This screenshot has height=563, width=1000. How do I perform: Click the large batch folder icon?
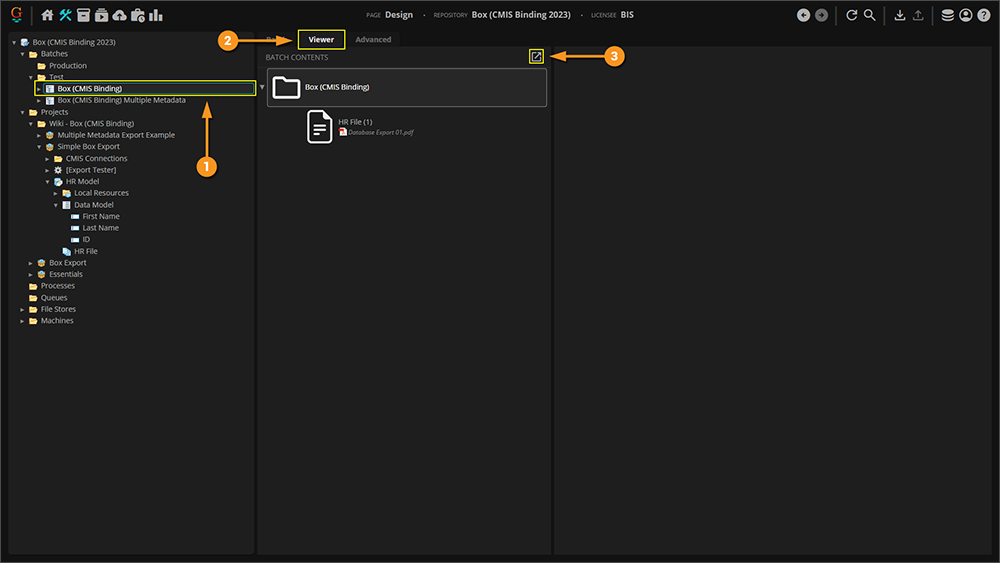pyautogui.click(x=286, y=87)
